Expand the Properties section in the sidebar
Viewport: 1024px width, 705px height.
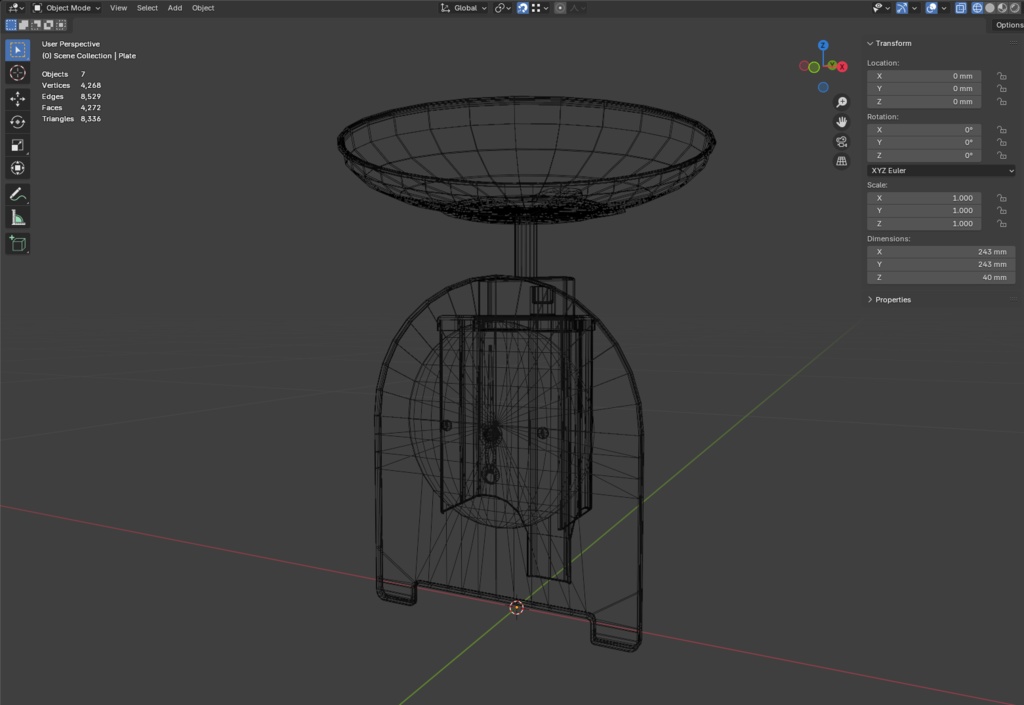[x=892, y=300]
